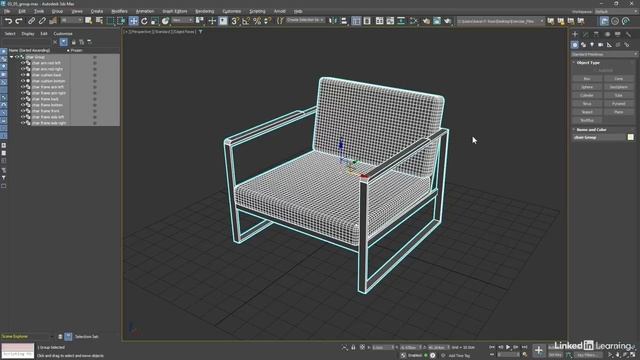
Task: Open the Workspaces dropdown
Action: tap(616, 11)
